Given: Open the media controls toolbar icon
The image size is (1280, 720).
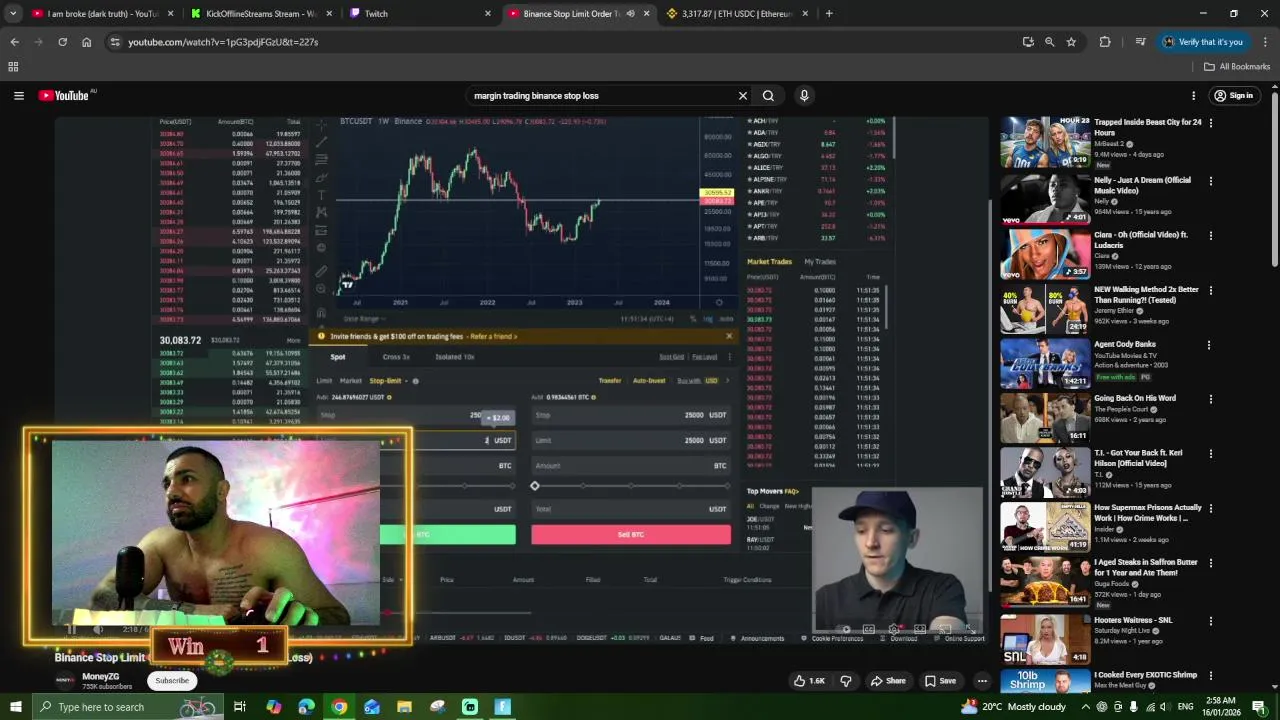Looking at the screenshot, I should [1140, 42].
